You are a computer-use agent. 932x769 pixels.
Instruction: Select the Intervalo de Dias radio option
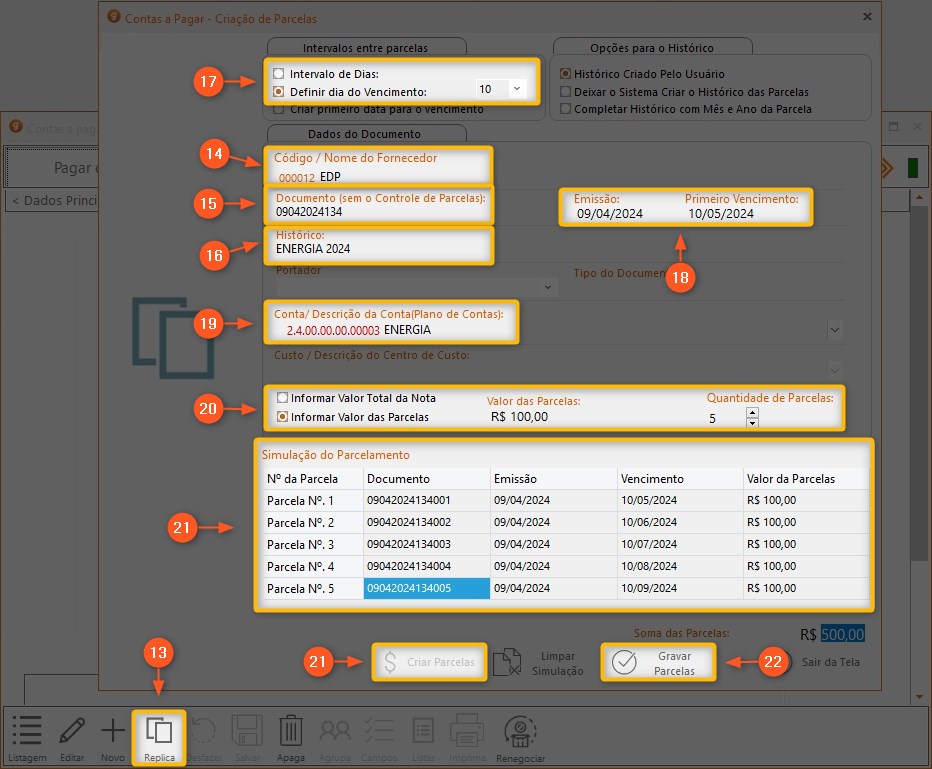pyautogui.click(x=279, y=74)
